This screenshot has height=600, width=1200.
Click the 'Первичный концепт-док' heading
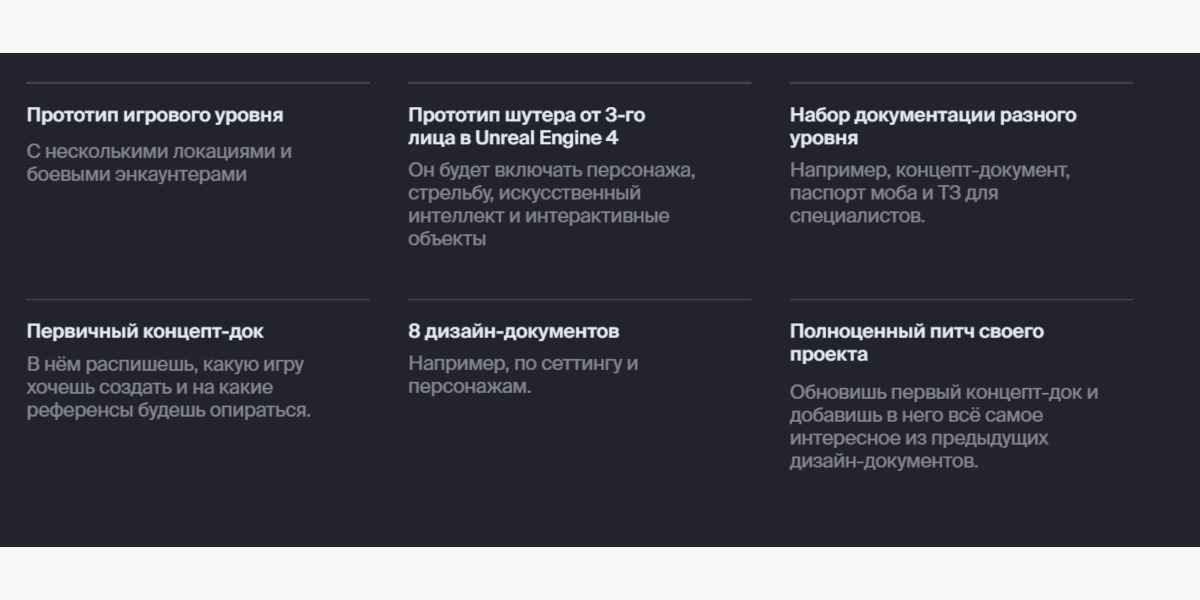[x=145, y=331]
